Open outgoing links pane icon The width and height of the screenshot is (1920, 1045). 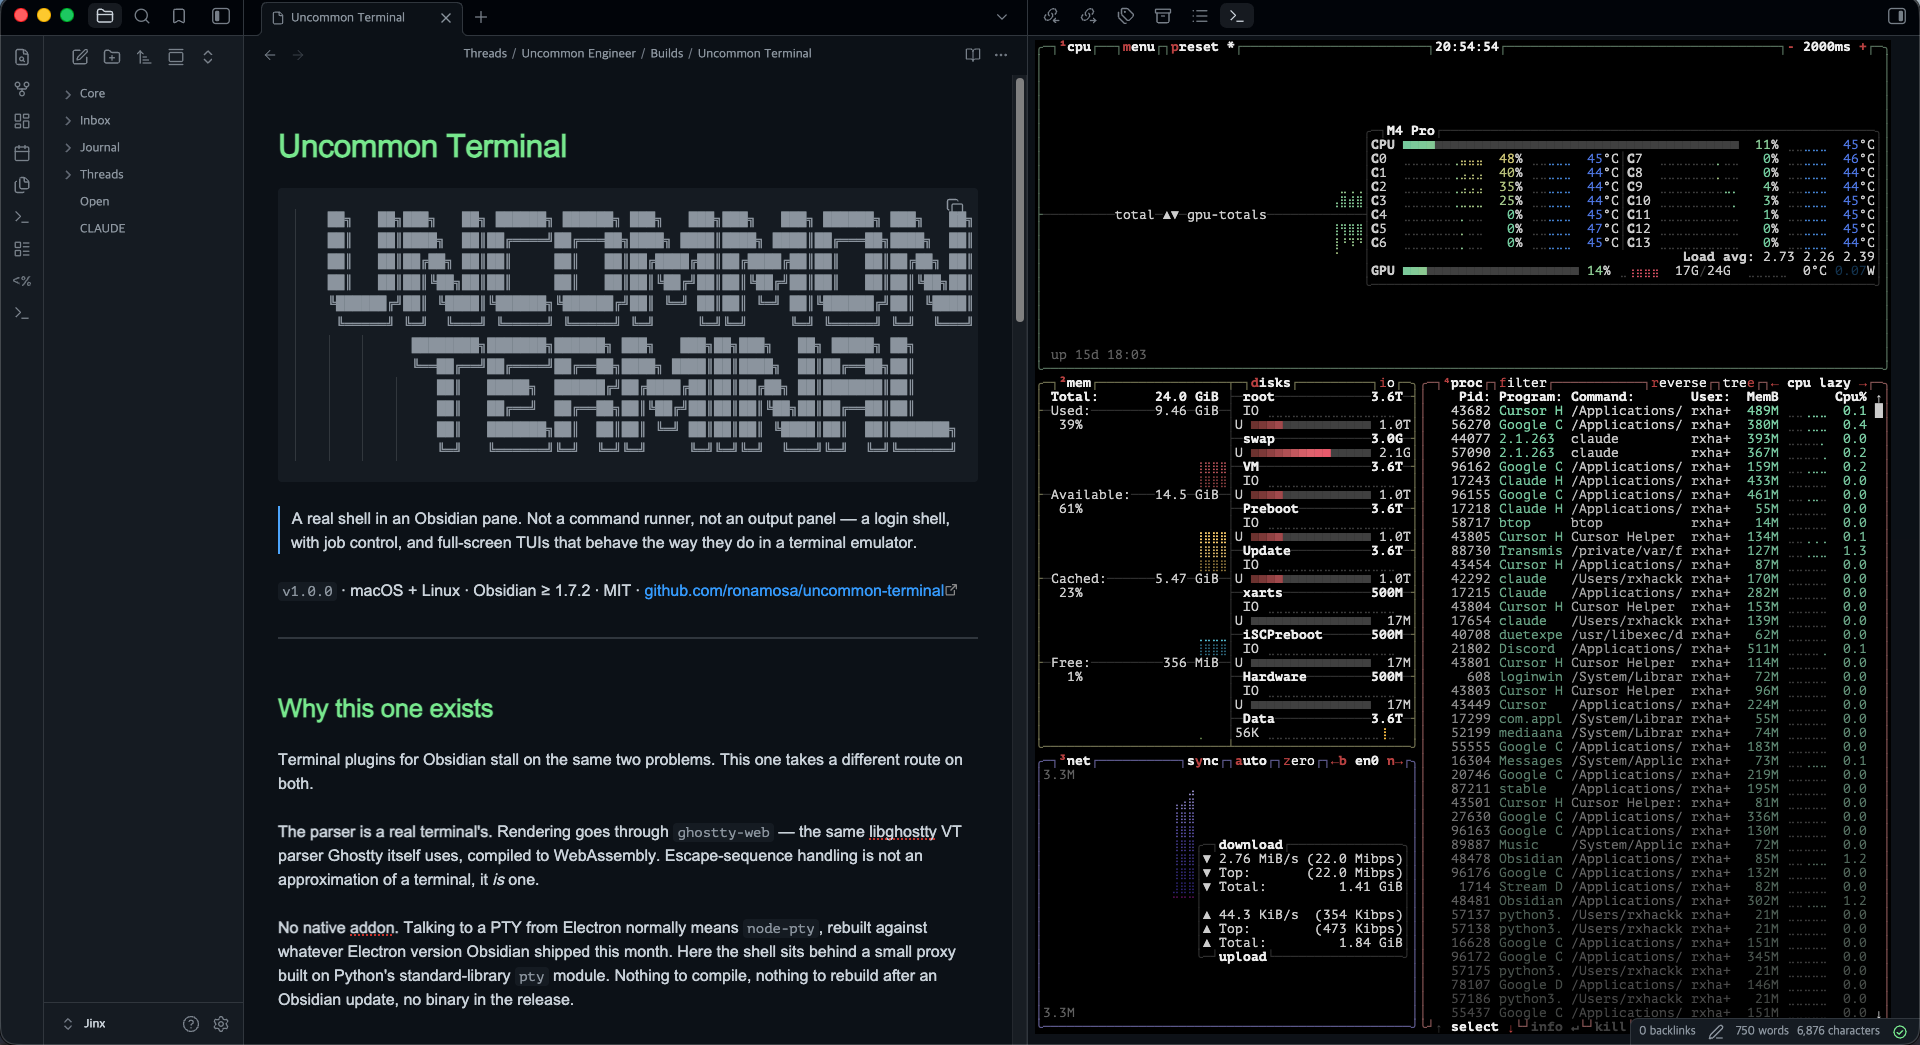(x=1088, y=16)
